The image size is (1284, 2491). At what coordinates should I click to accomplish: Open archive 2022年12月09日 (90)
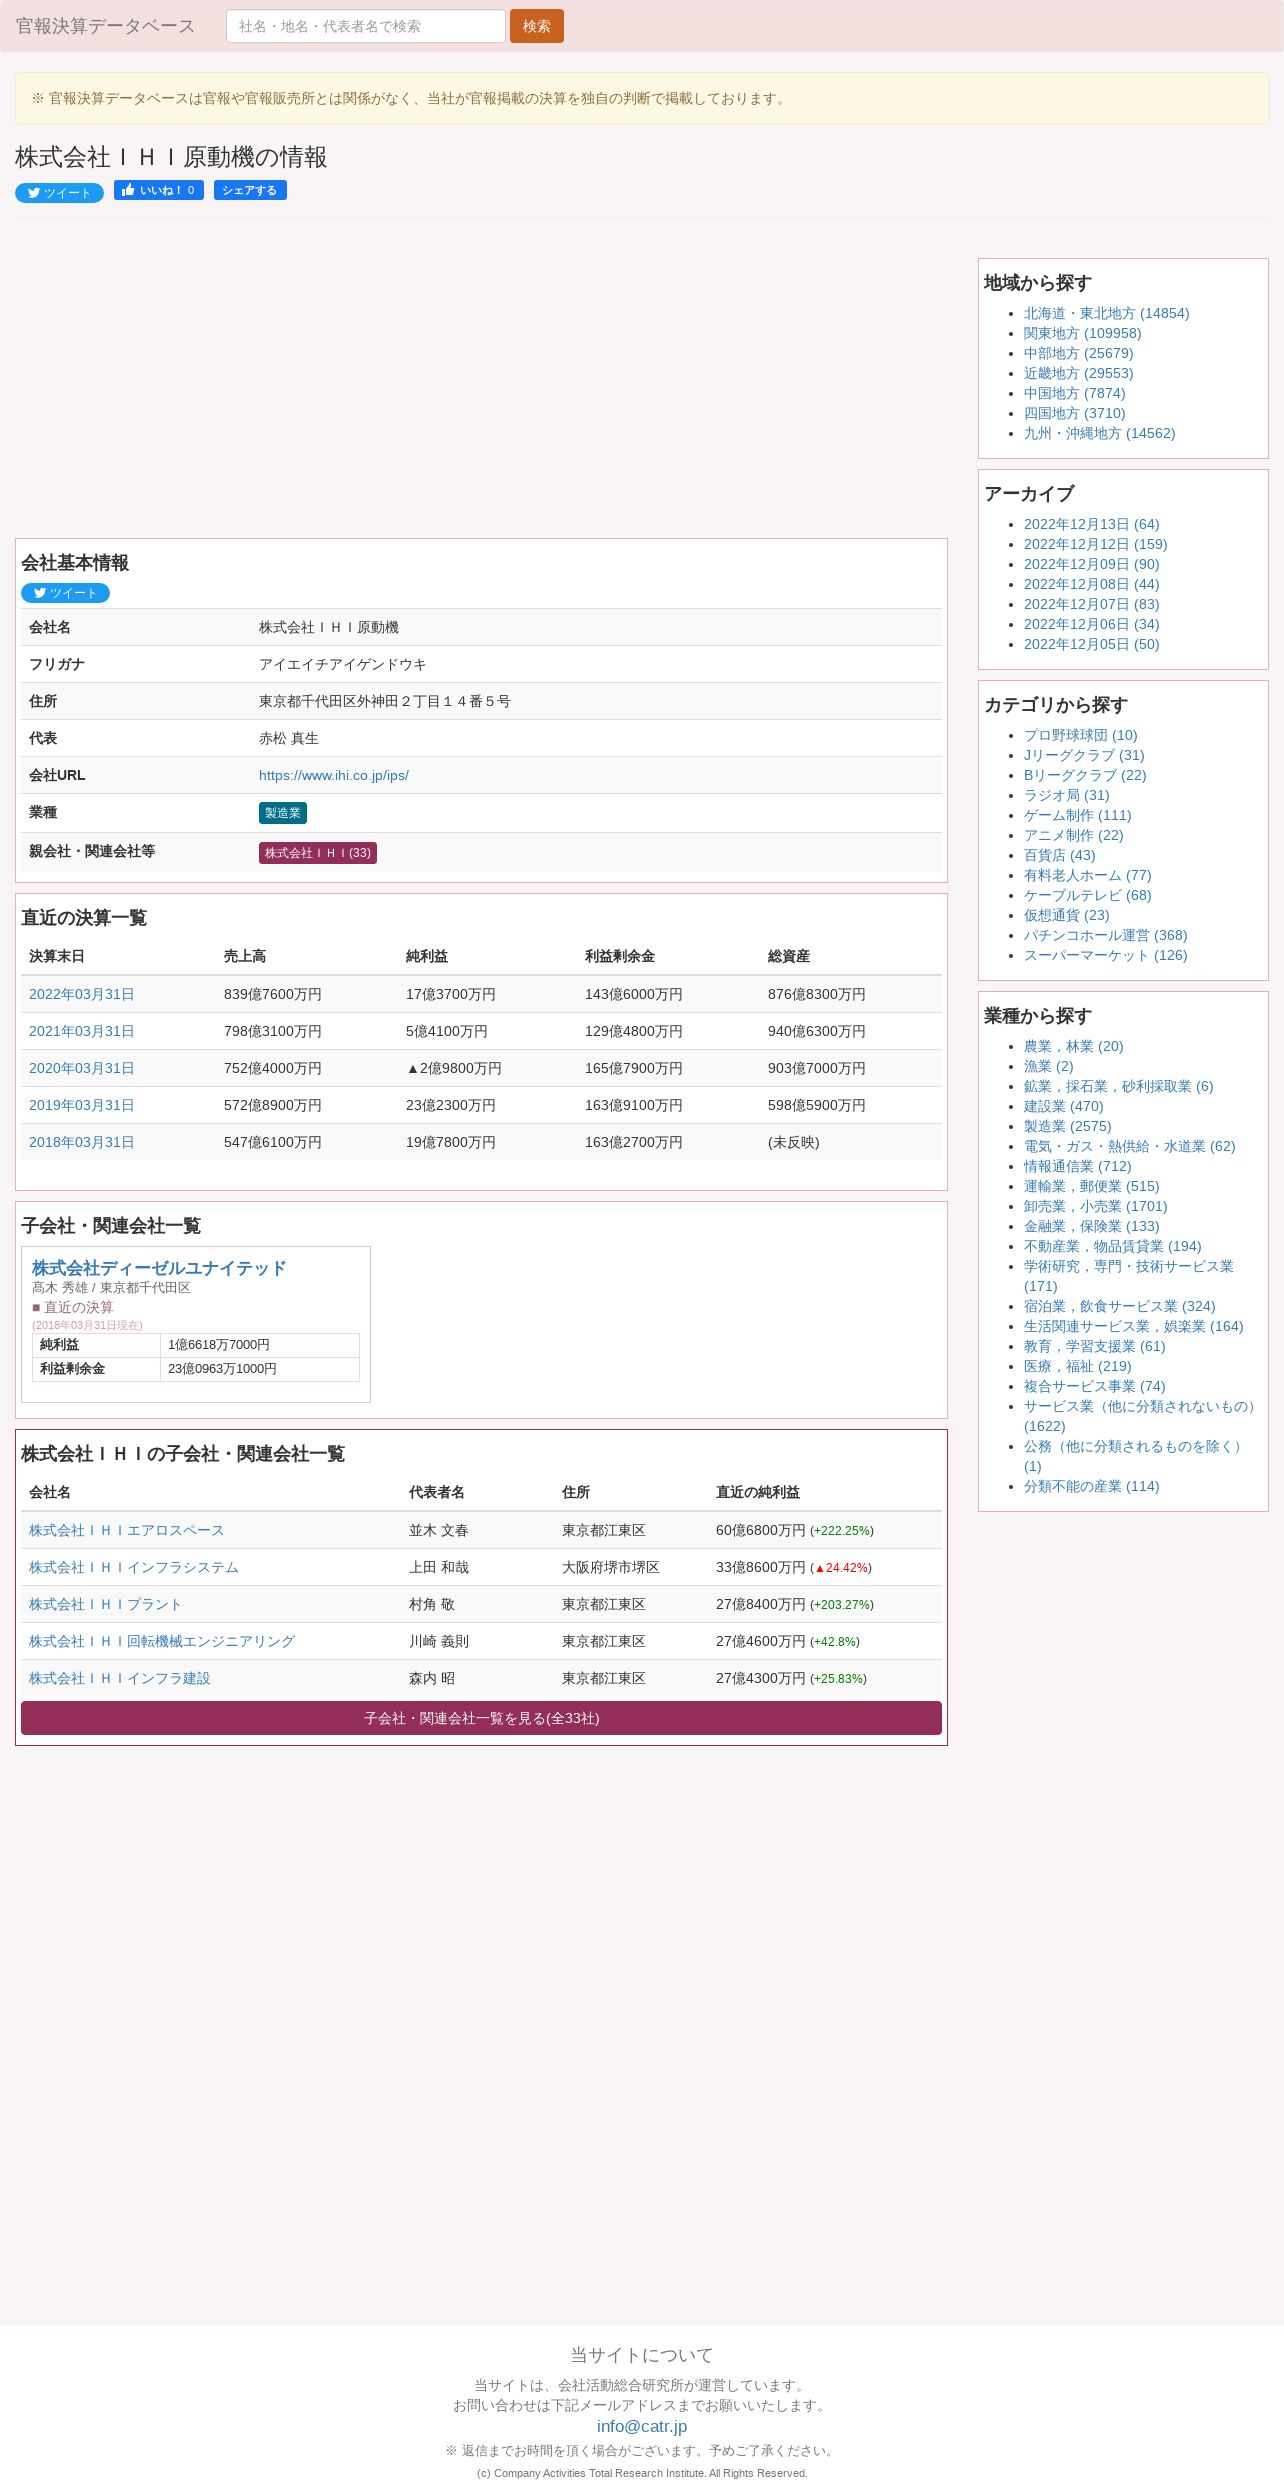[x=1091, y=564]
